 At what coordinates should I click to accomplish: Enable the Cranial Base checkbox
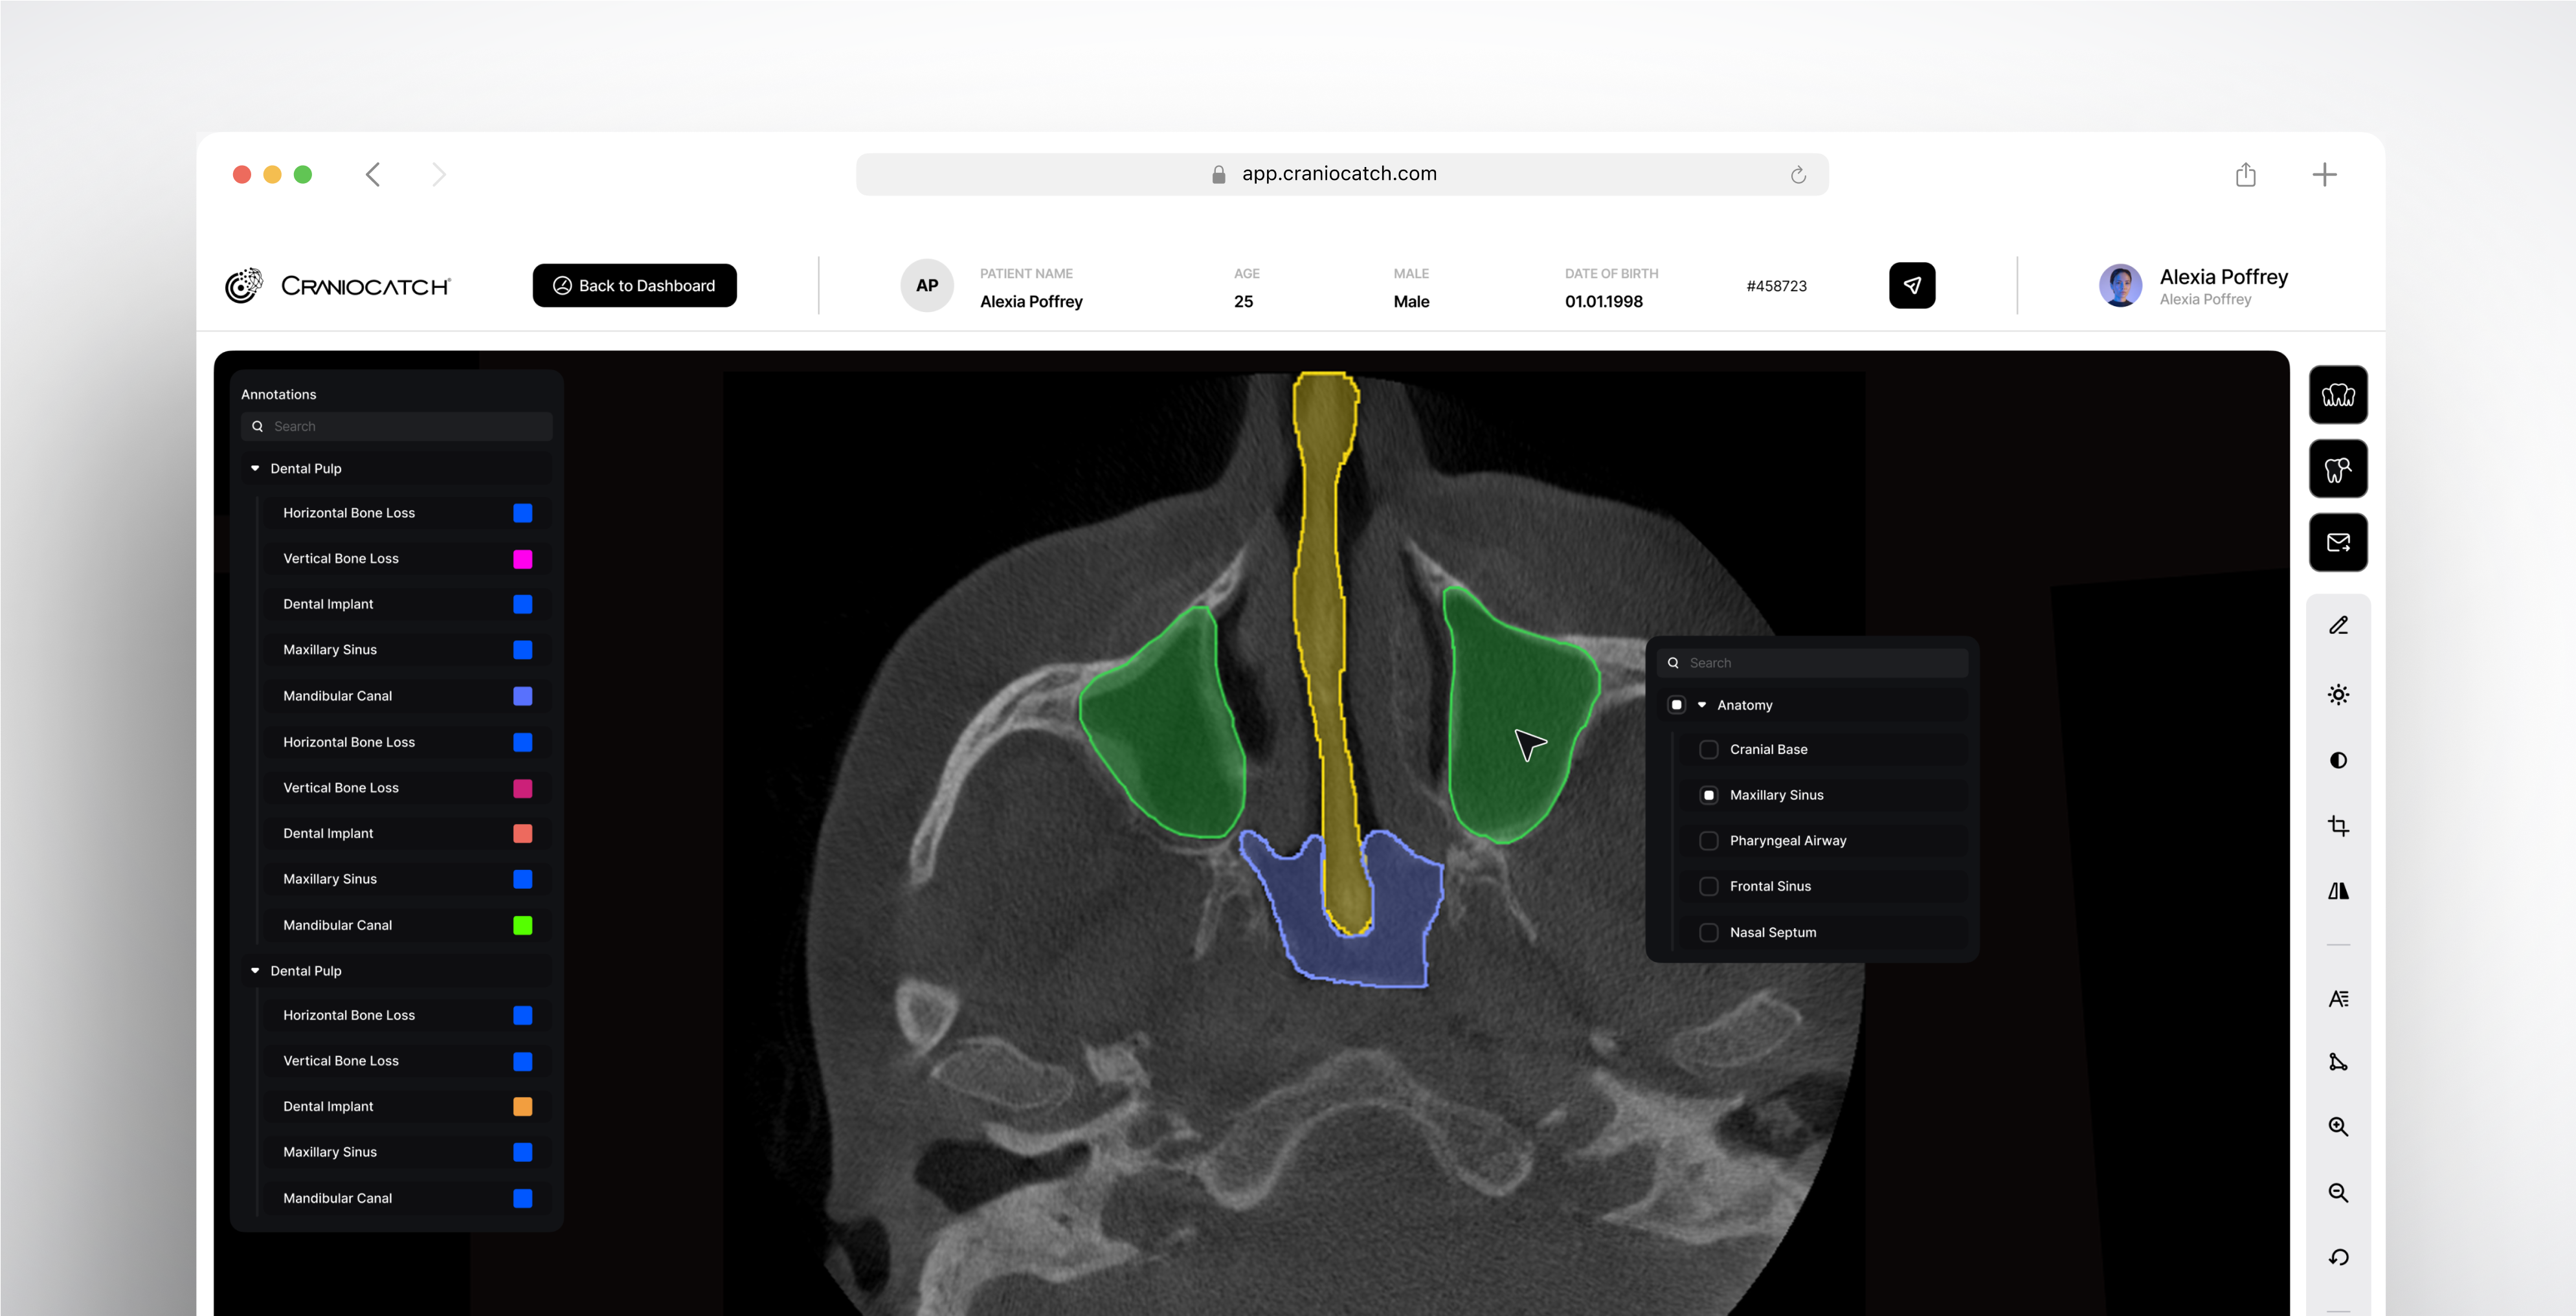click(1709, 749)
